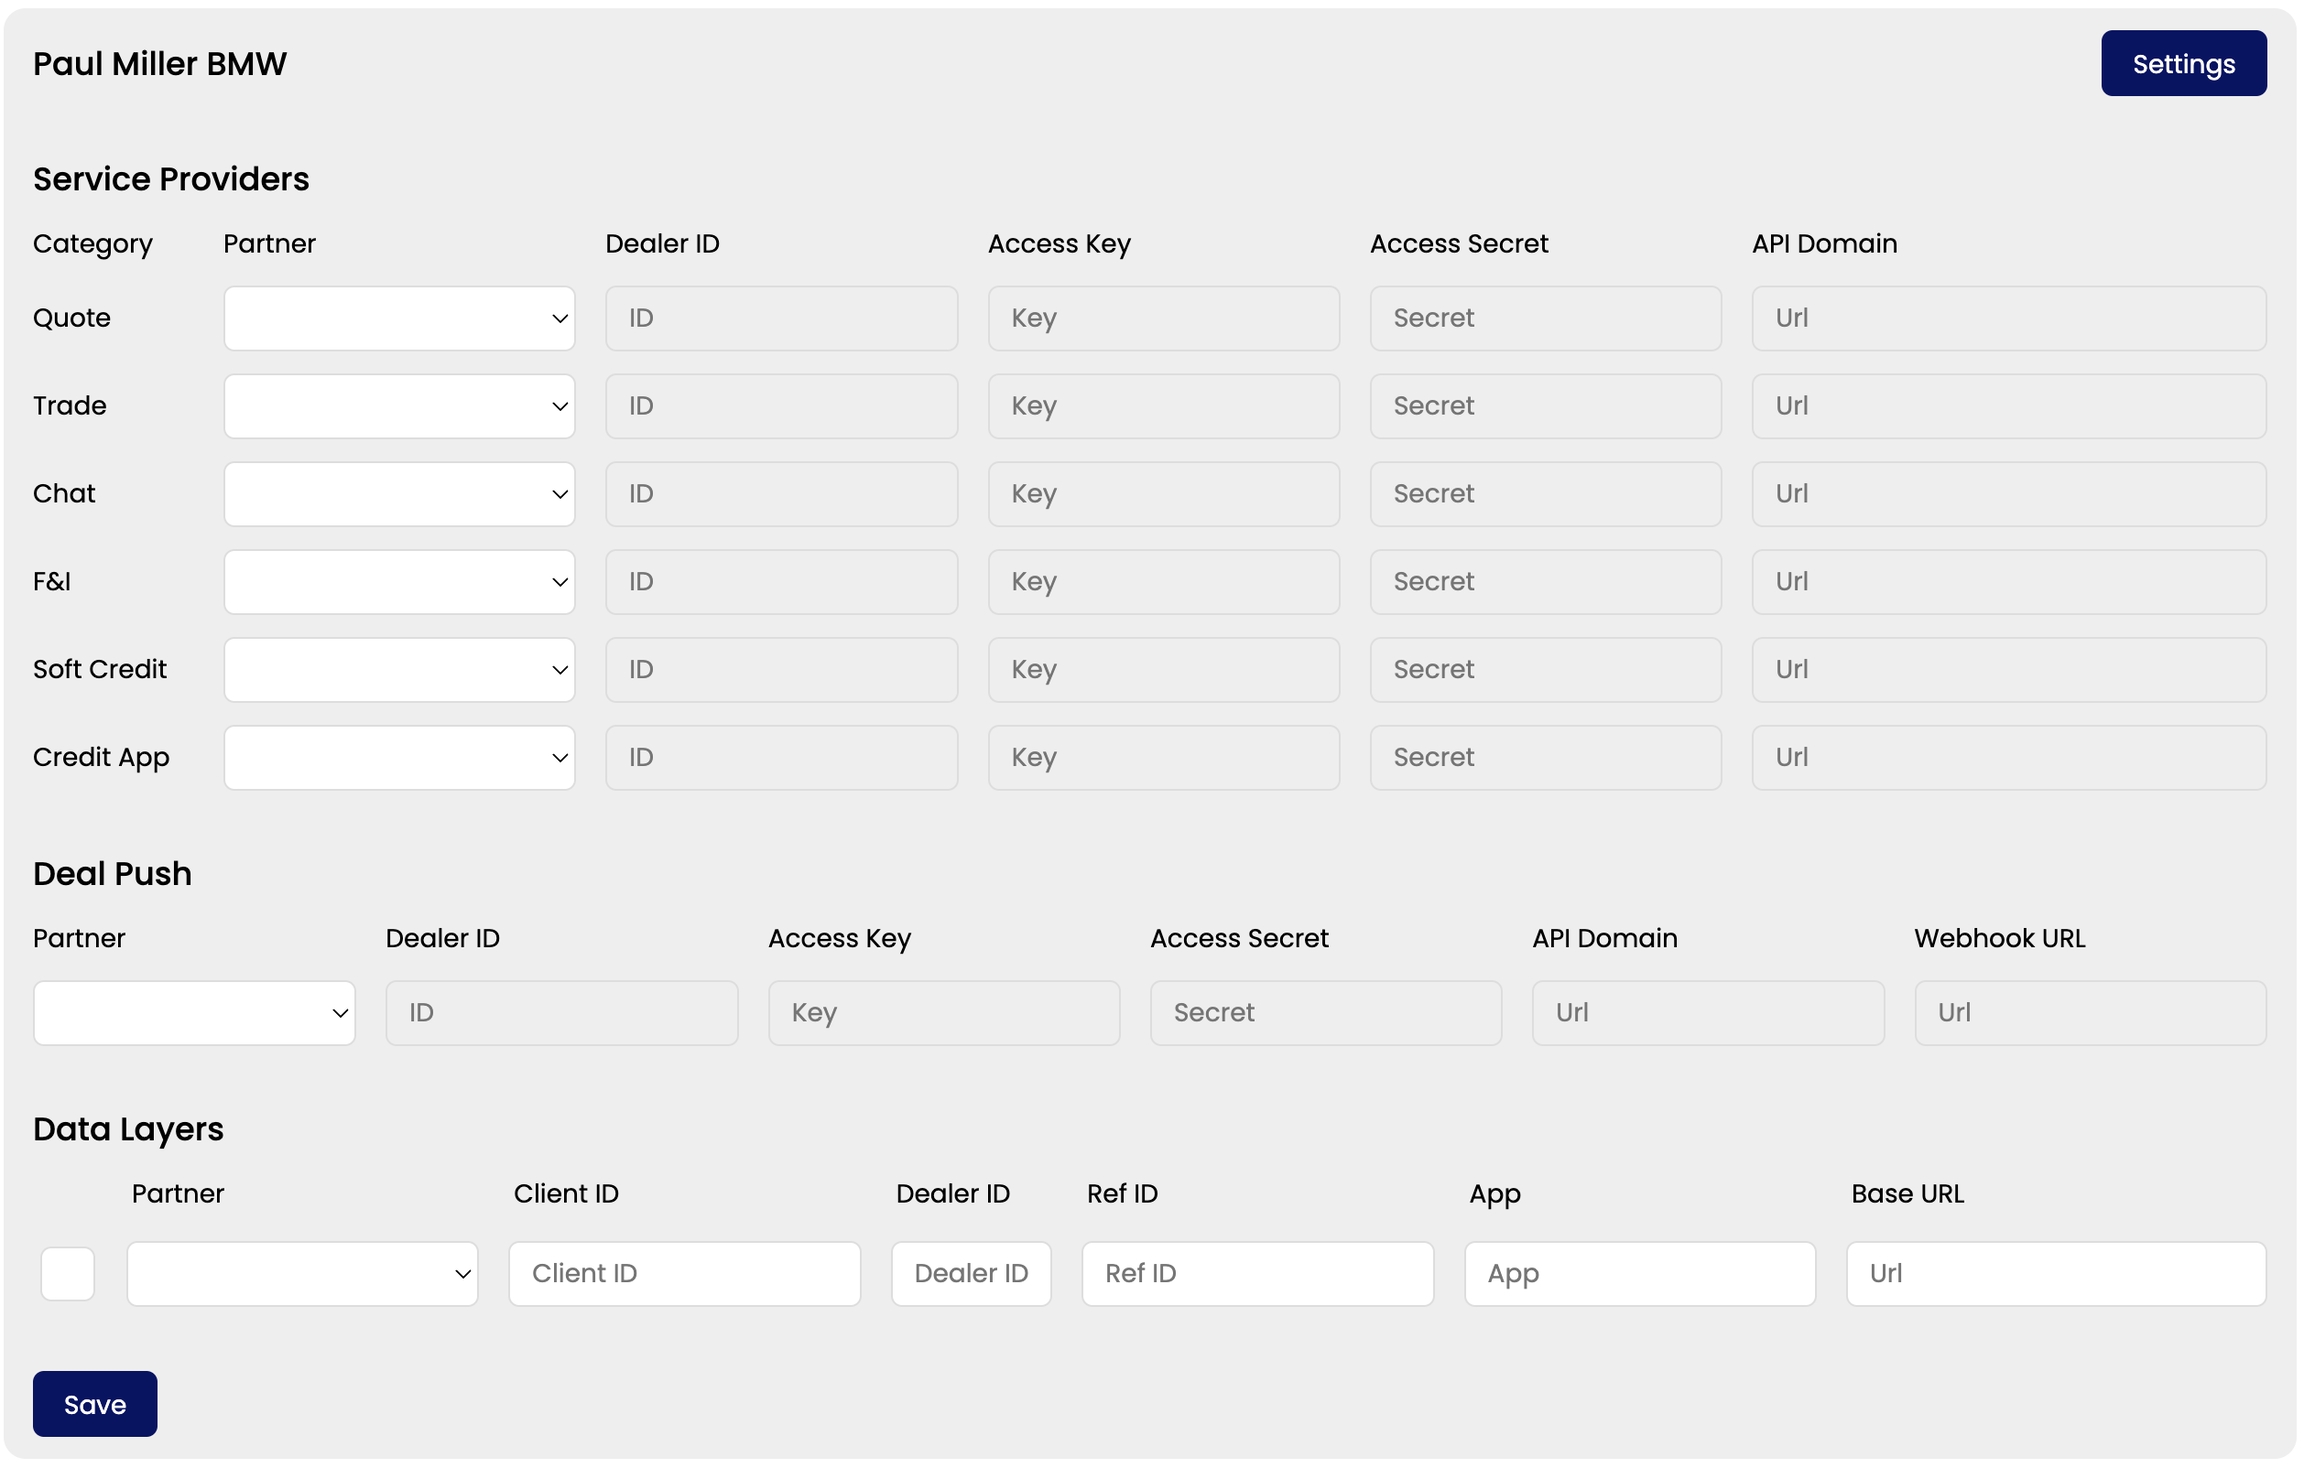Screen dimensions: 2304x1468
Task: Open the Settings button
Action: (x=2182, y=64)
